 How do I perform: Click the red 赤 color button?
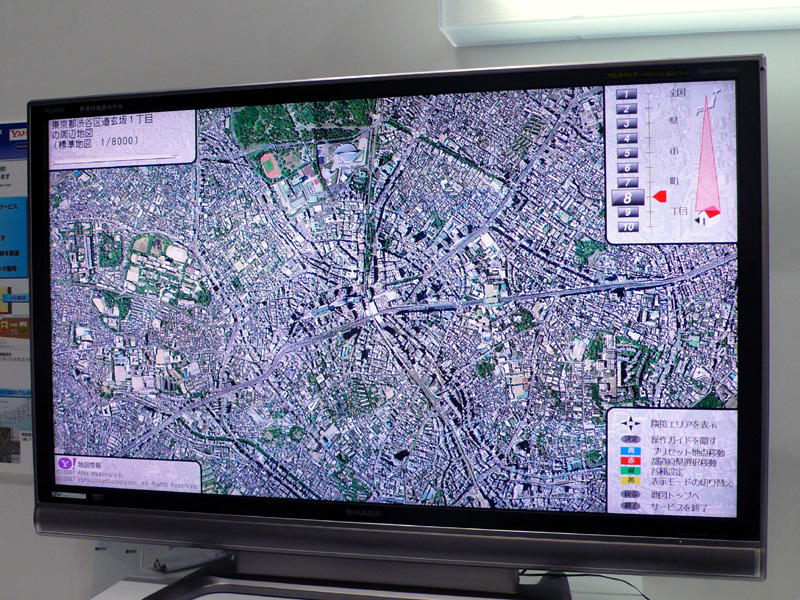coord(631,461)
